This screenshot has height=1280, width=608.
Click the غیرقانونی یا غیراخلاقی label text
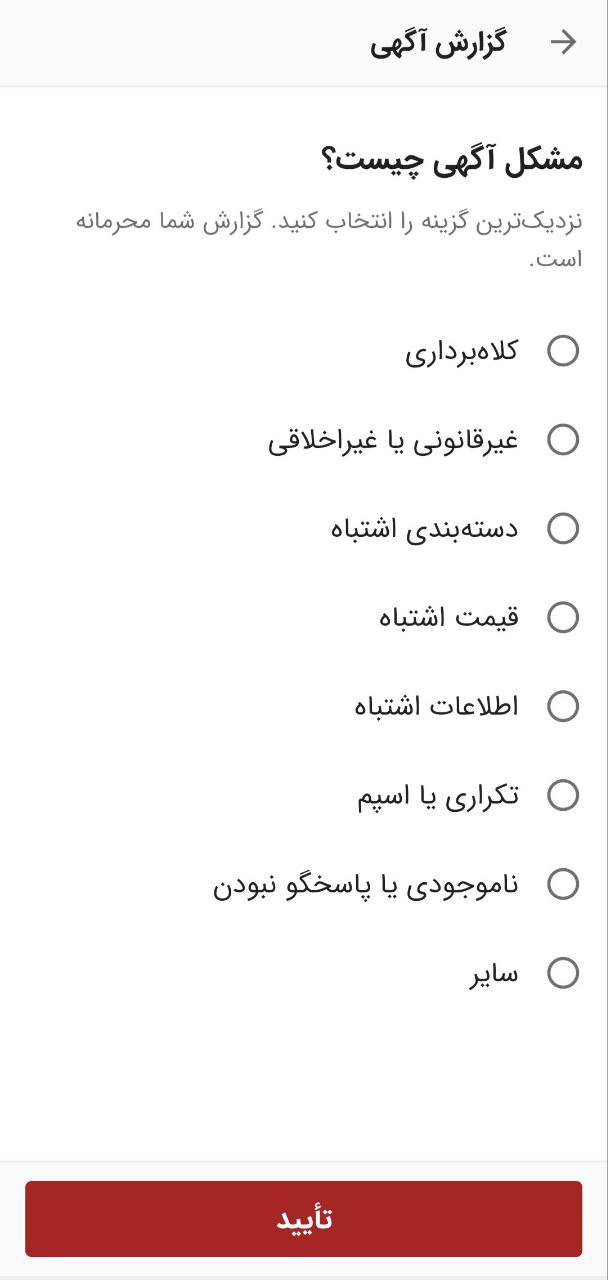click(393, 440)
